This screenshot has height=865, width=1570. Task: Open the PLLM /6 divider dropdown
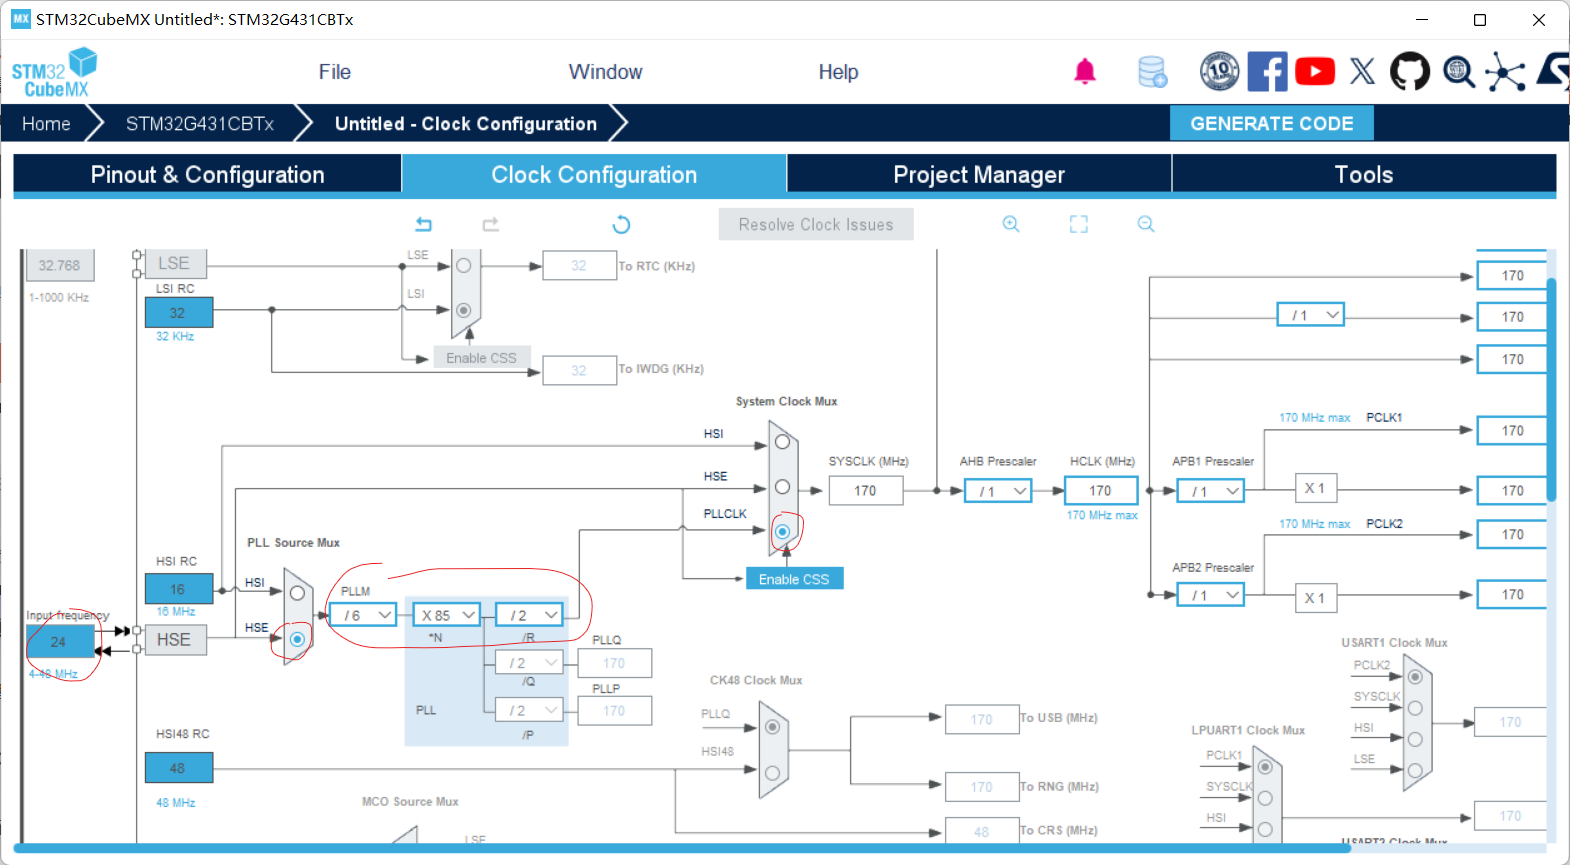coord(364,615)
